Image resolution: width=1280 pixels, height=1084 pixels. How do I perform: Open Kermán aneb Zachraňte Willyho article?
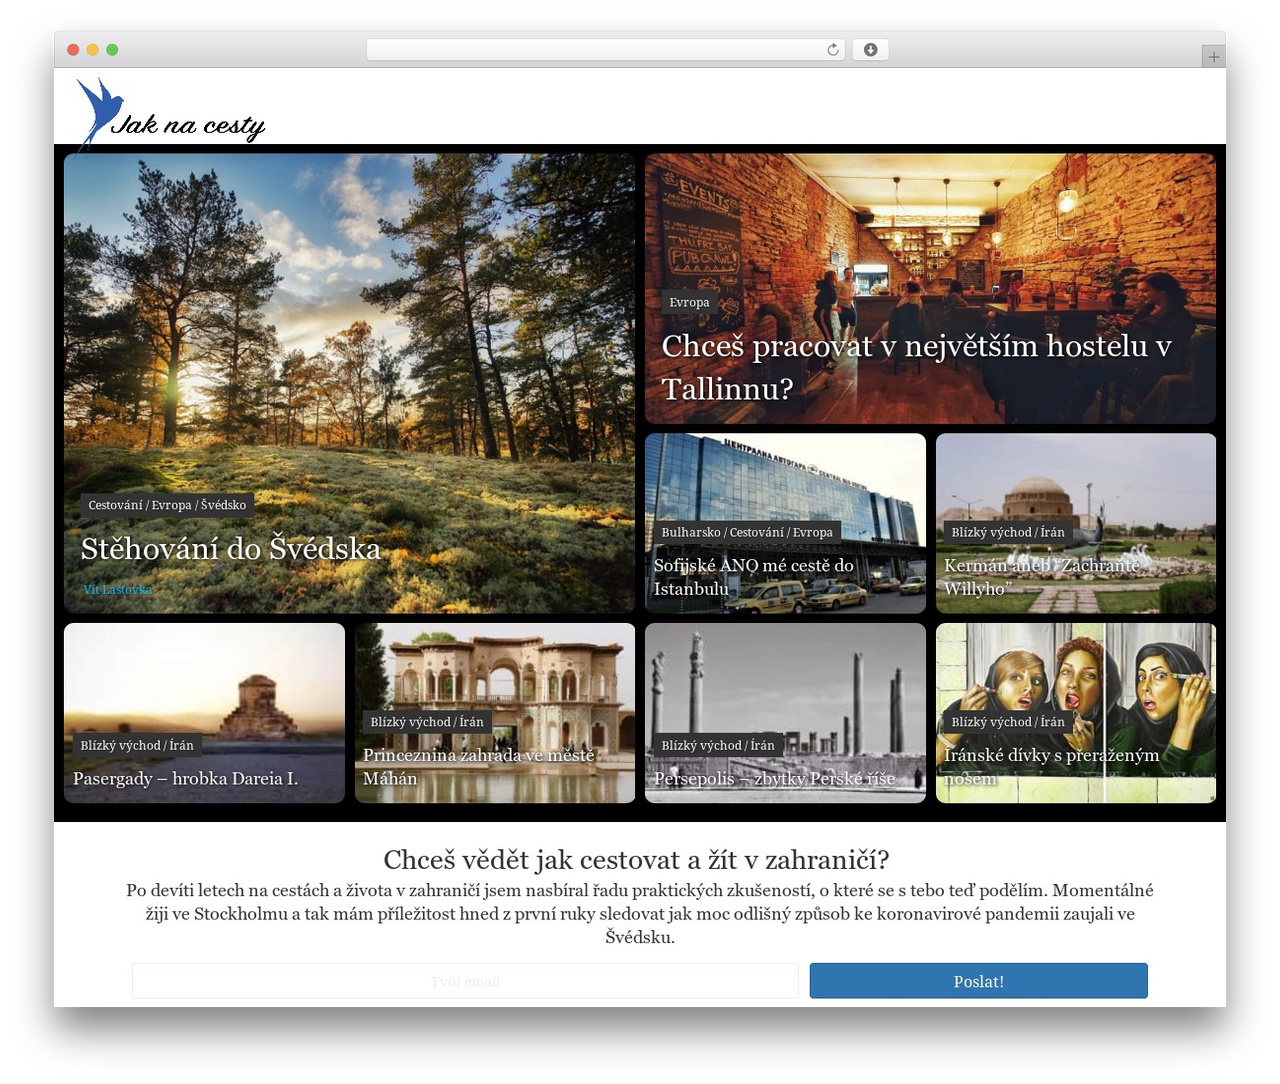tap(1042, 577)
